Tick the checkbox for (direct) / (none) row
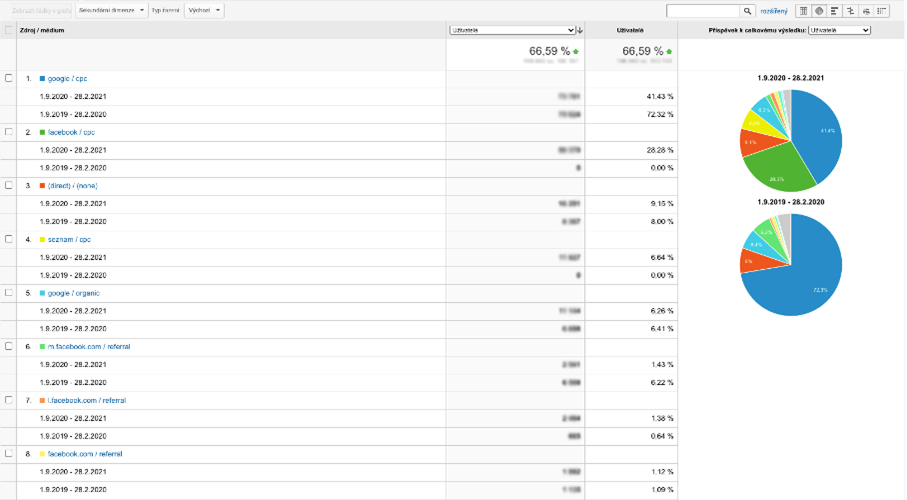Viewport: 907px width, 500px height. (x=9, y=185)
